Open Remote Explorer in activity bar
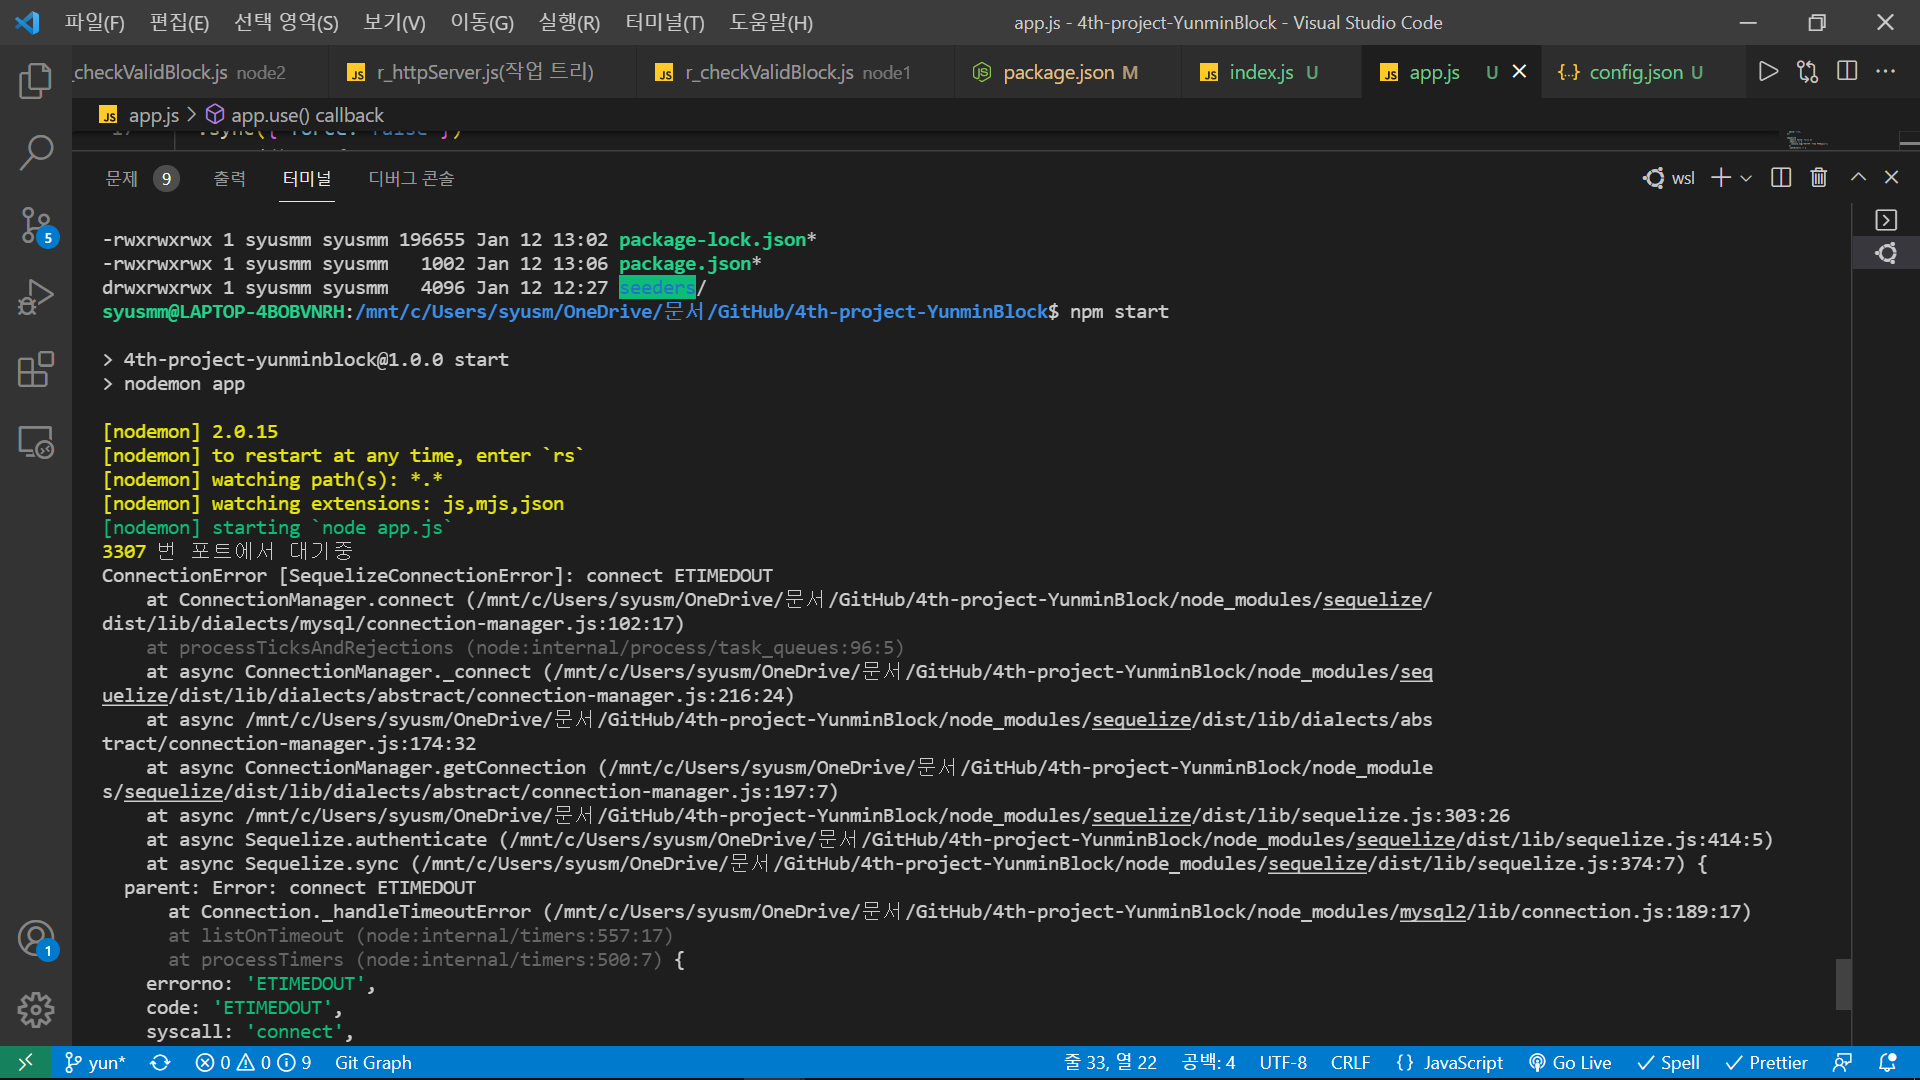This screenshot has width=1920, height=1080. pos(36,442)
